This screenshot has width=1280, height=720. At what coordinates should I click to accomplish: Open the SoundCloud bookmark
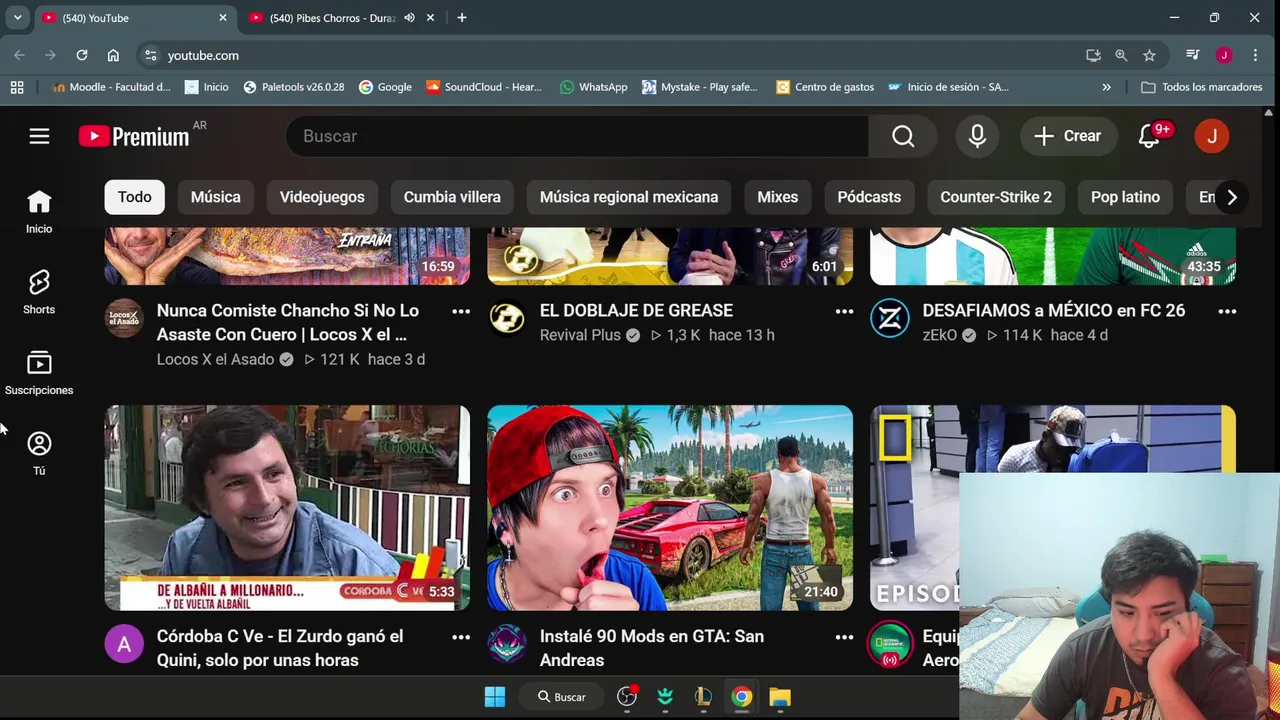pyautogui.click(x=484, y=87)
